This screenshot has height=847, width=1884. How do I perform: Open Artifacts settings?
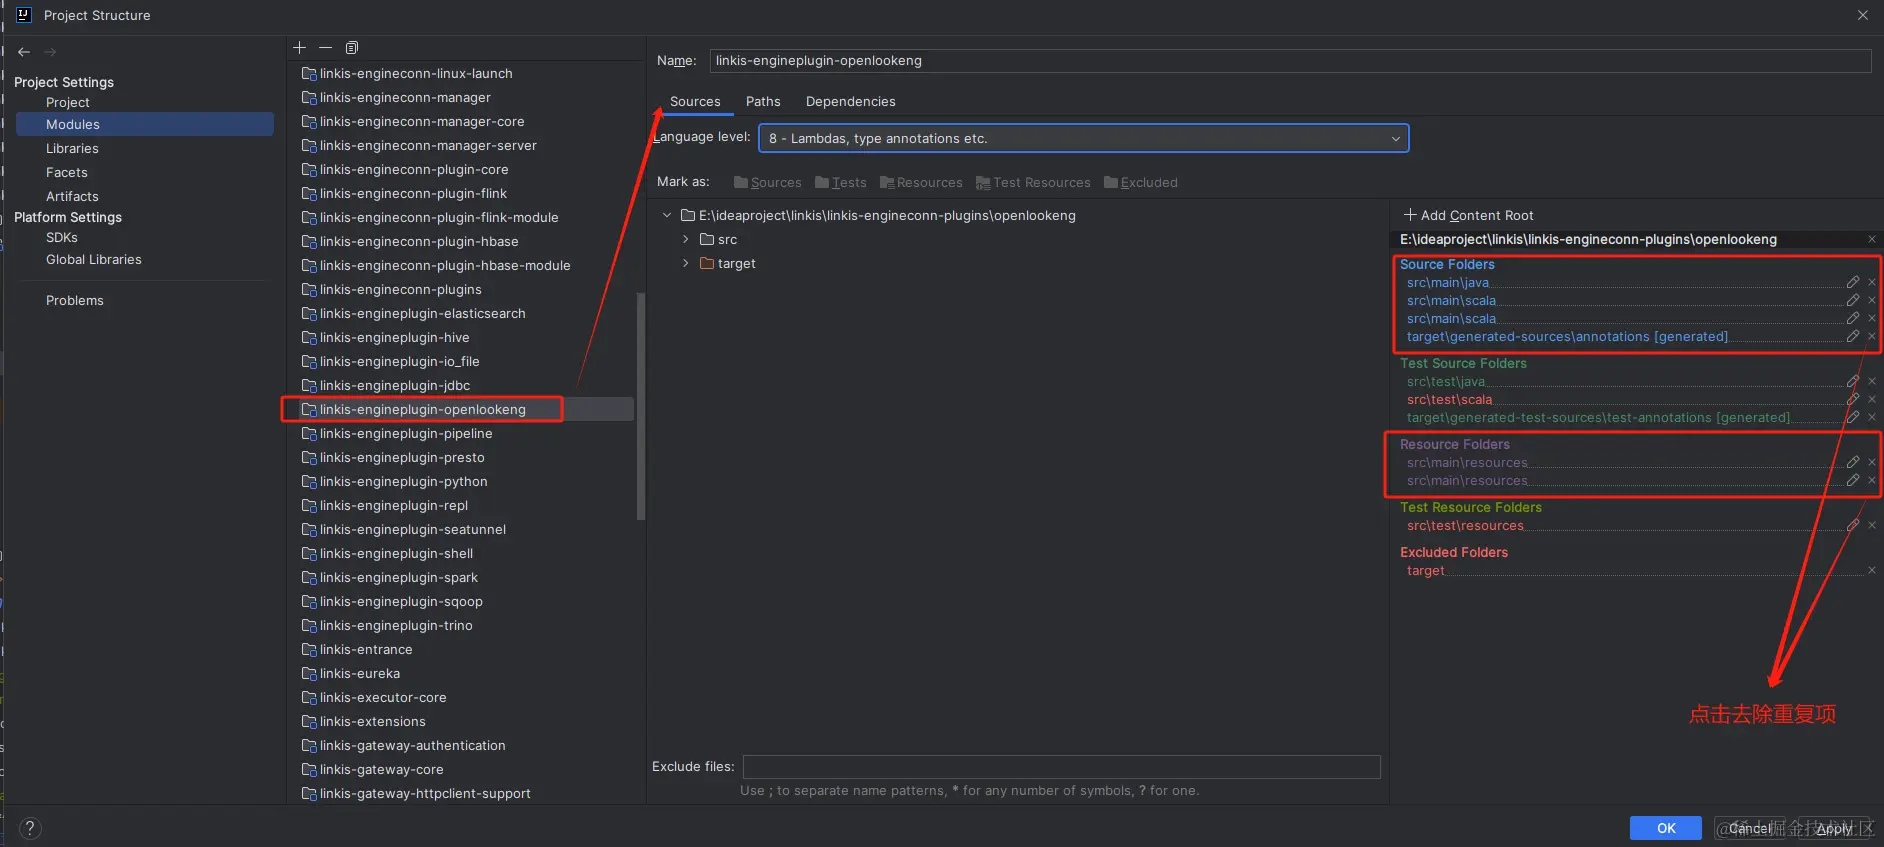72,196
